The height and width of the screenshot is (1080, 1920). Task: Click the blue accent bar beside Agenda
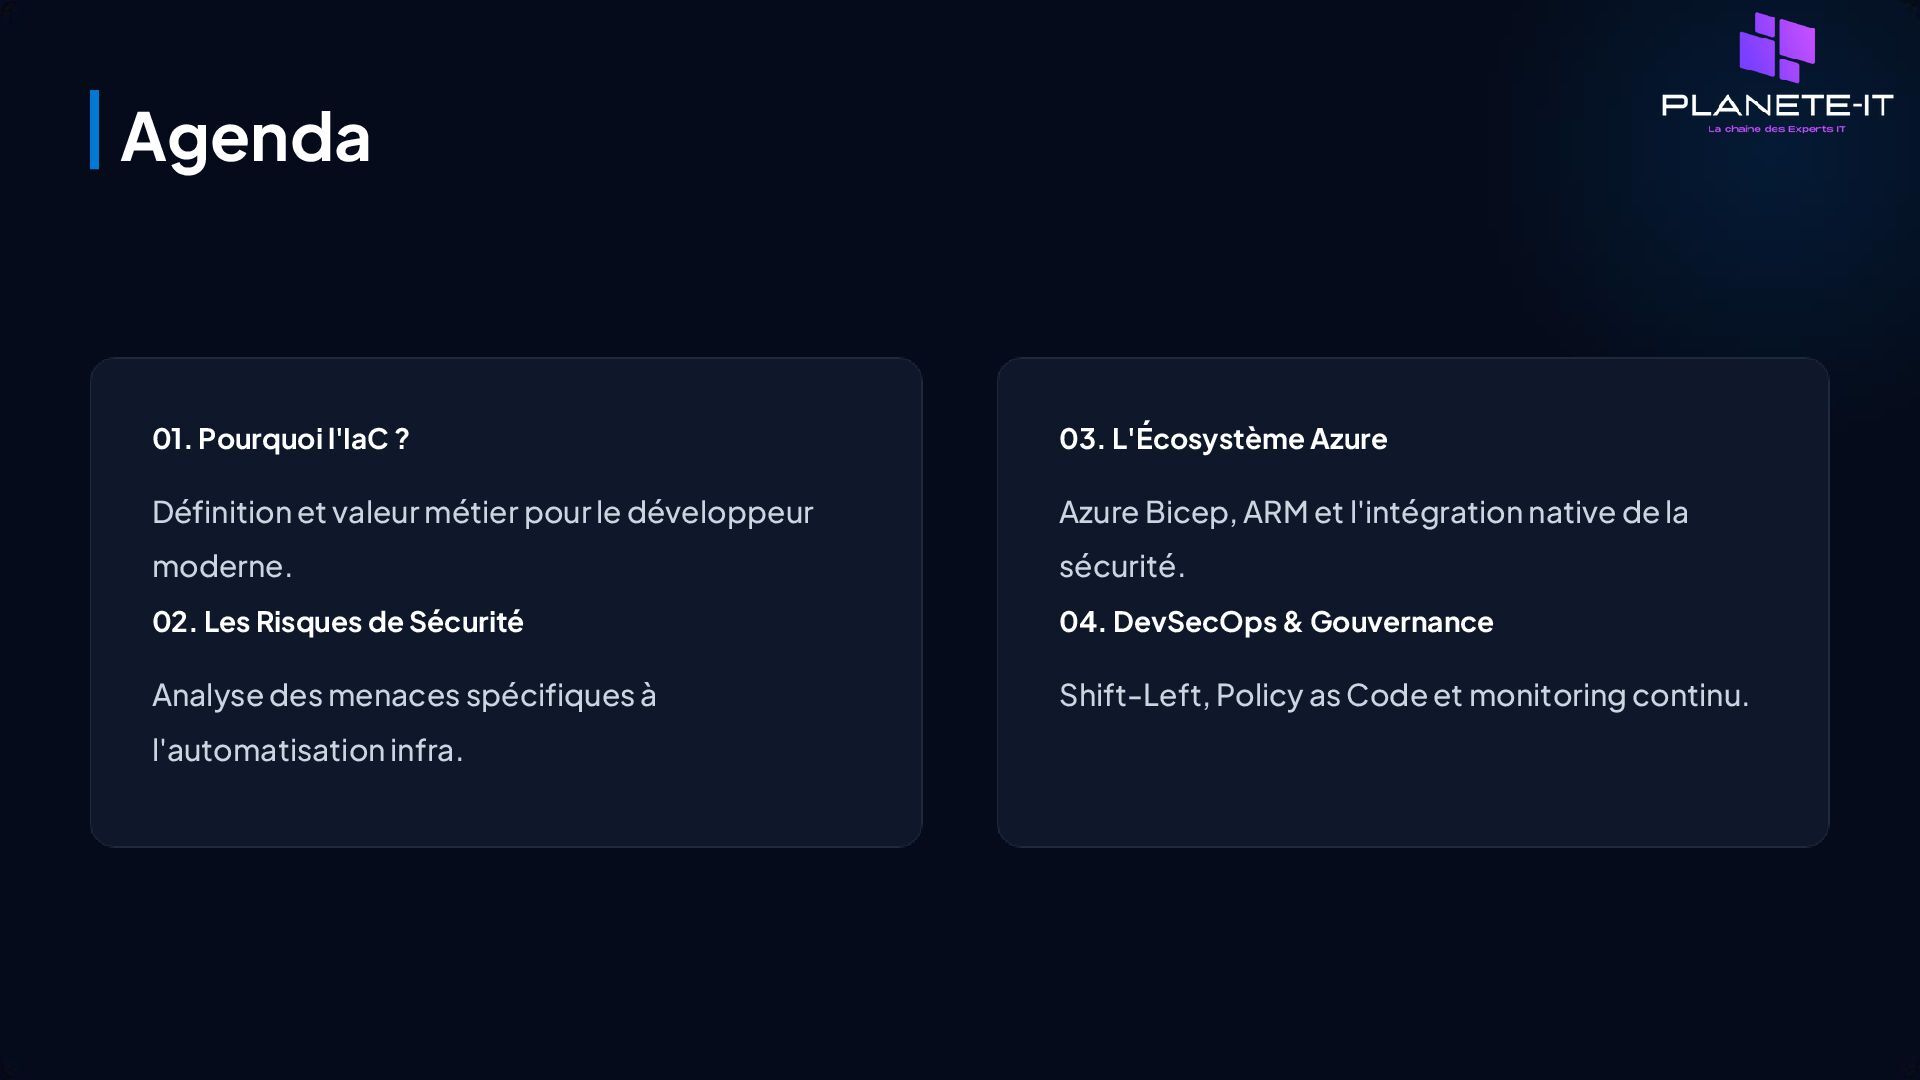pyautogui.click(x=95, y=130)
